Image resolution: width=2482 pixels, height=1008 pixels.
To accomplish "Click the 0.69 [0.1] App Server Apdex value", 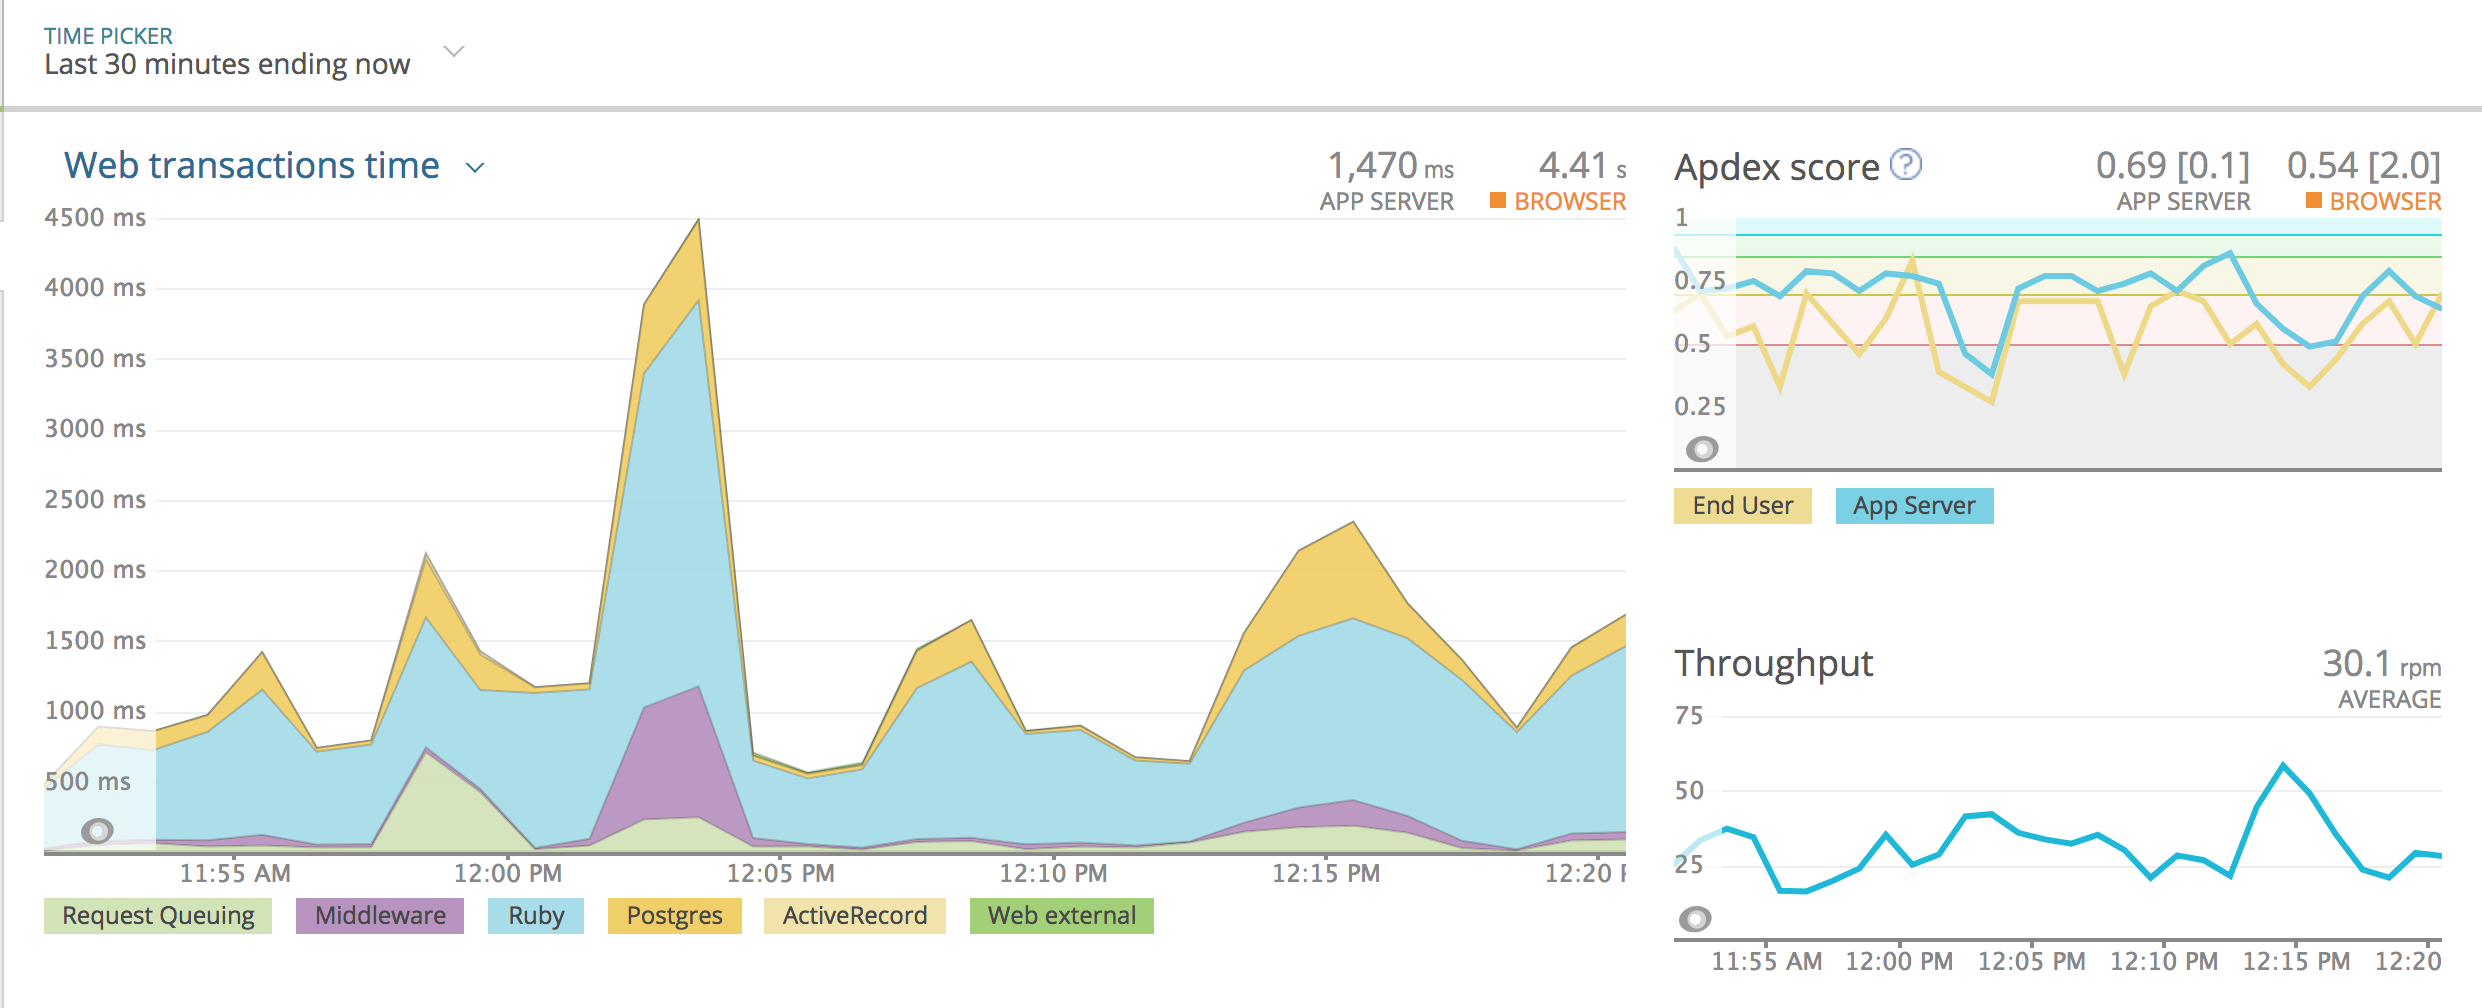I will pyautogui.click(x=2173, y=166).
